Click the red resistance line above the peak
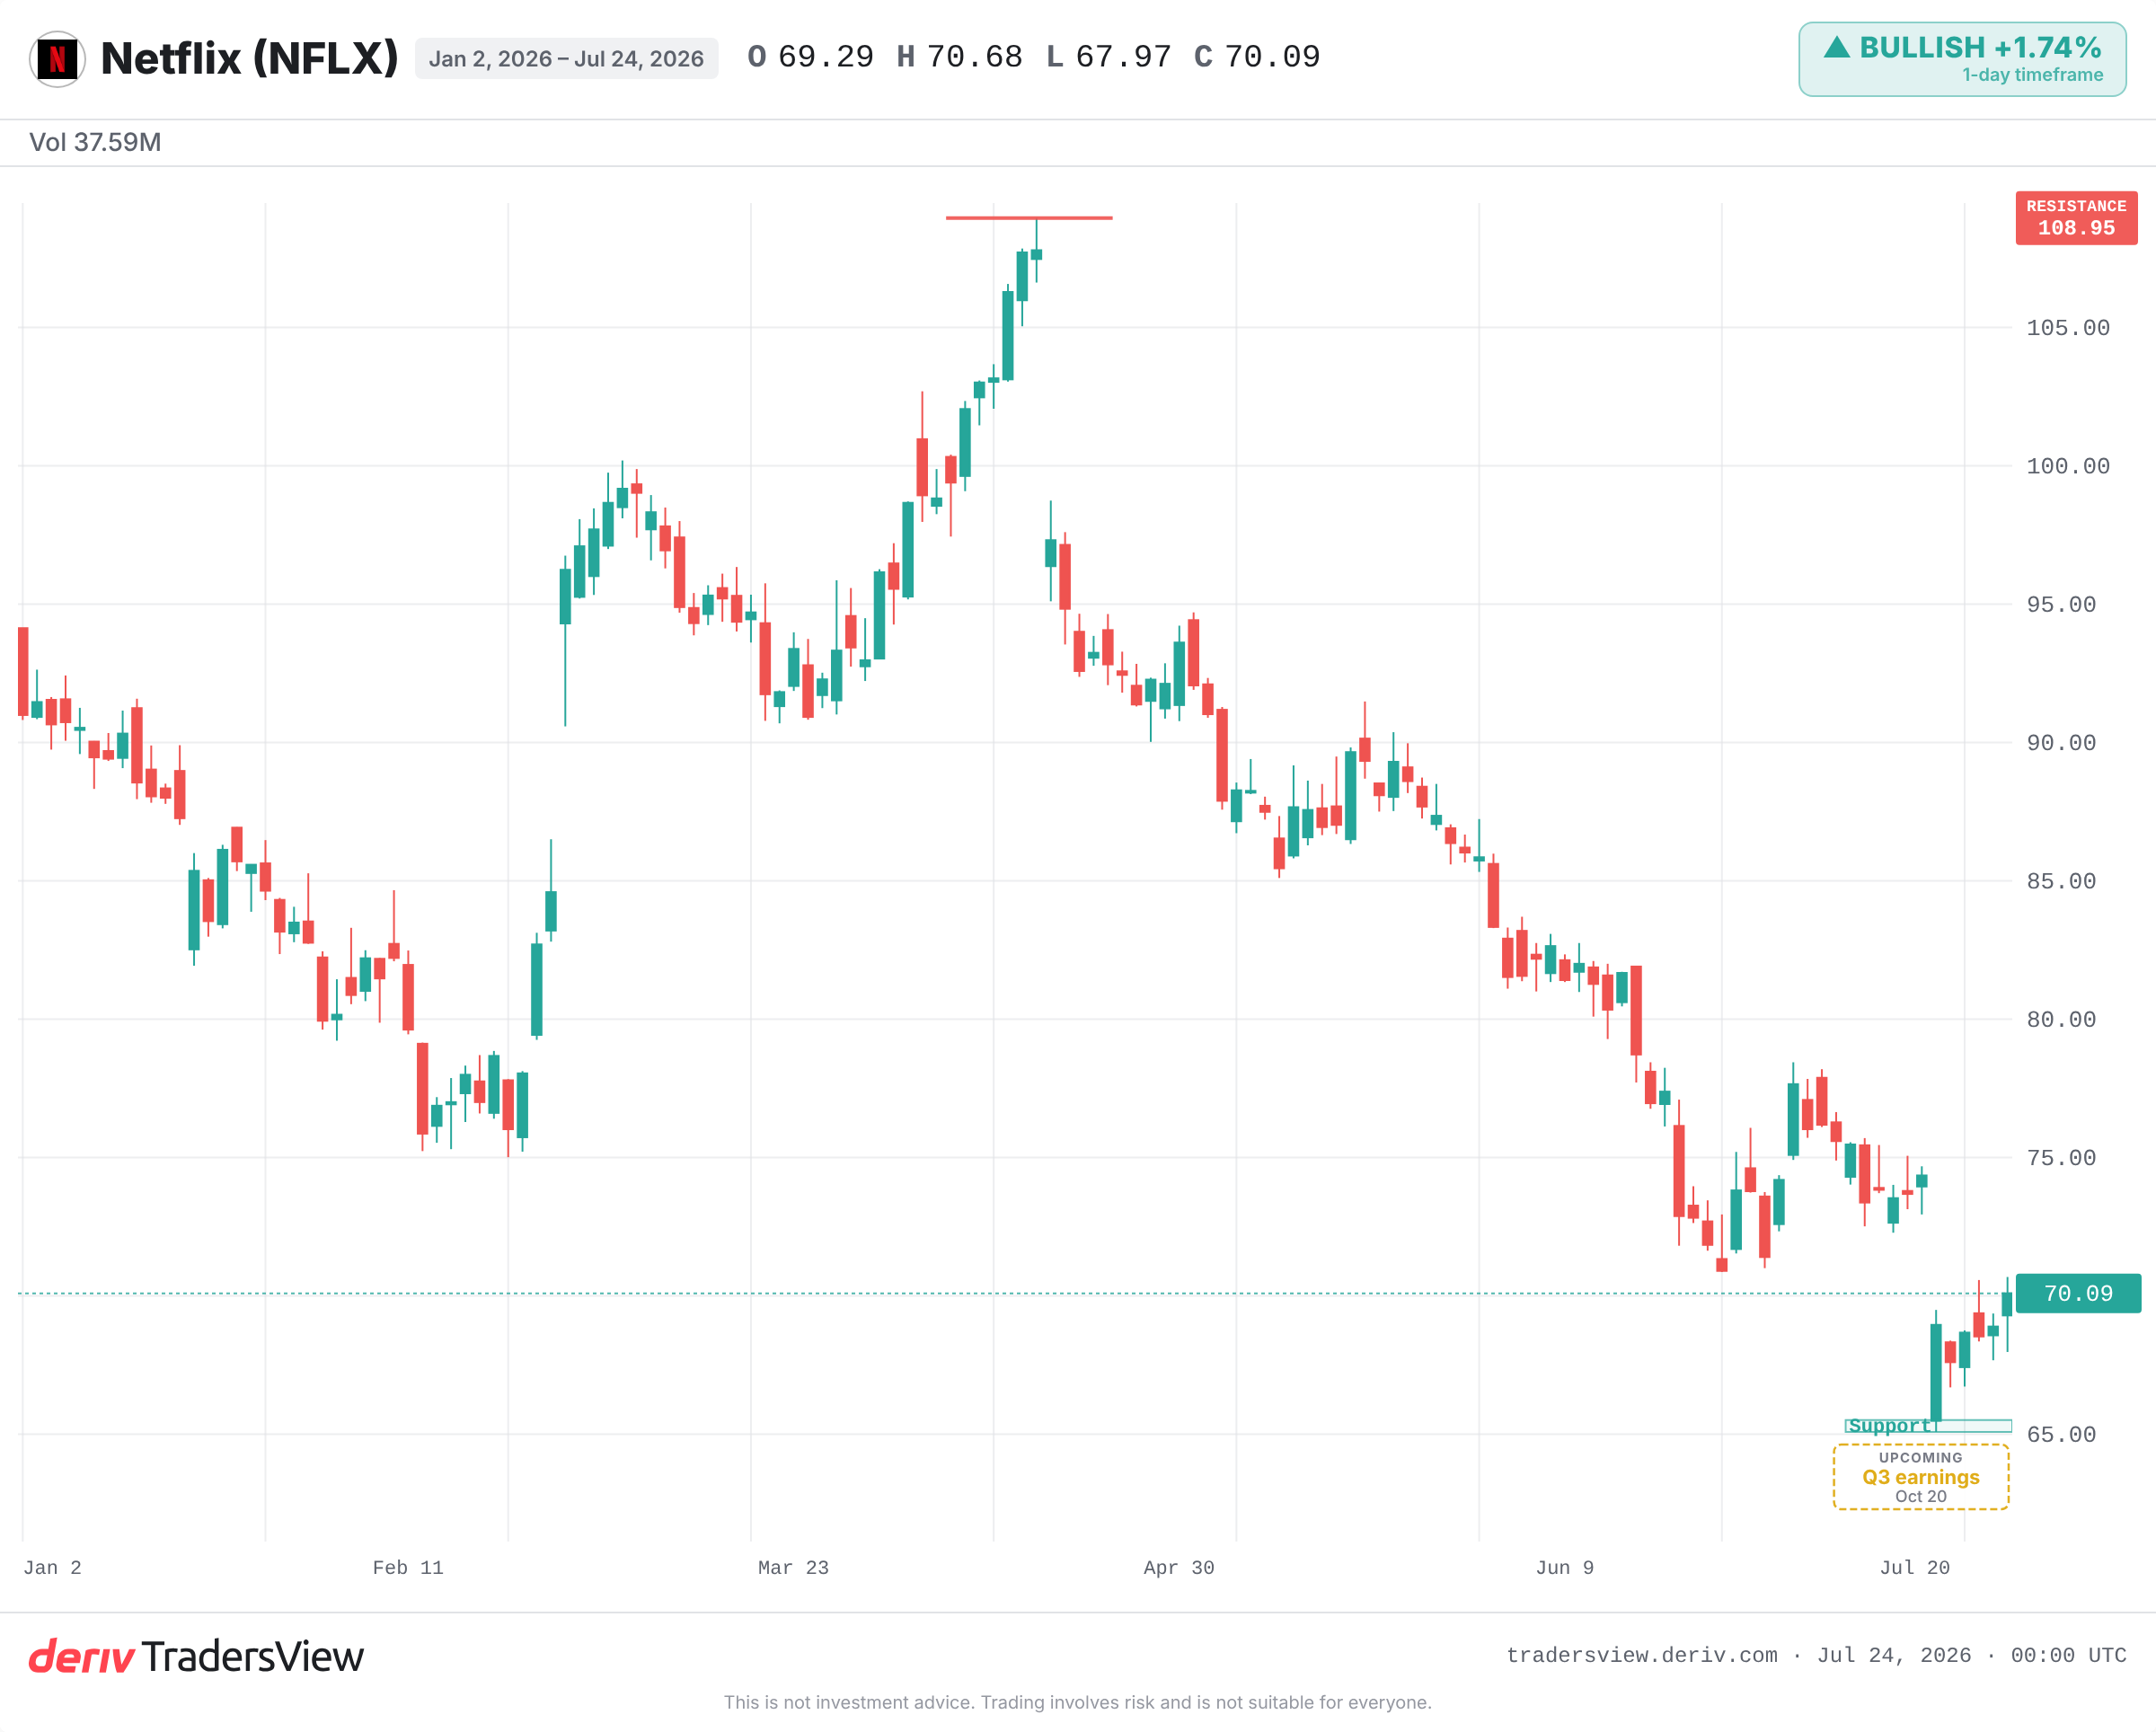The height and width of the screenshot is (1732, 2156). click(1029, 218)
